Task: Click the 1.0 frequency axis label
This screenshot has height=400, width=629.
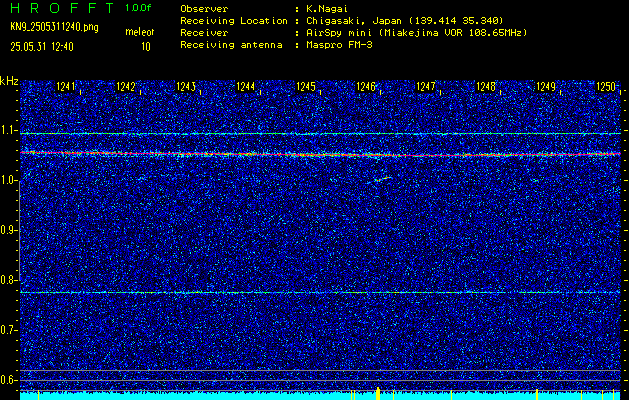Action: [x=9, y=181]
